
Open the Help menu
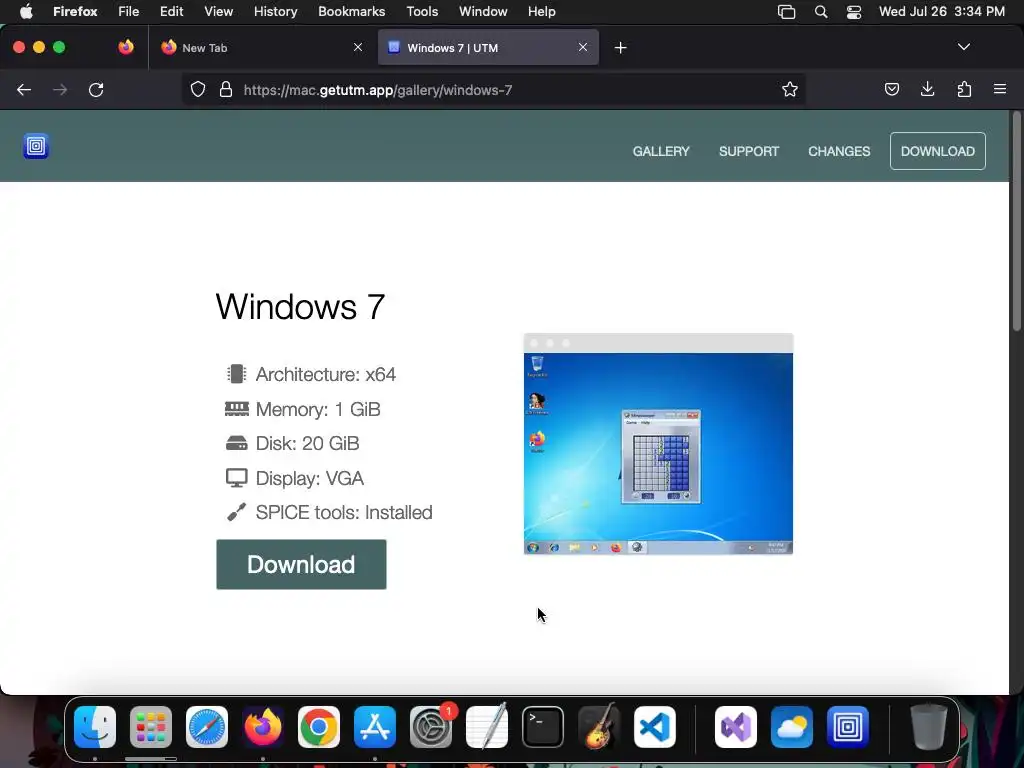point(541,12)
